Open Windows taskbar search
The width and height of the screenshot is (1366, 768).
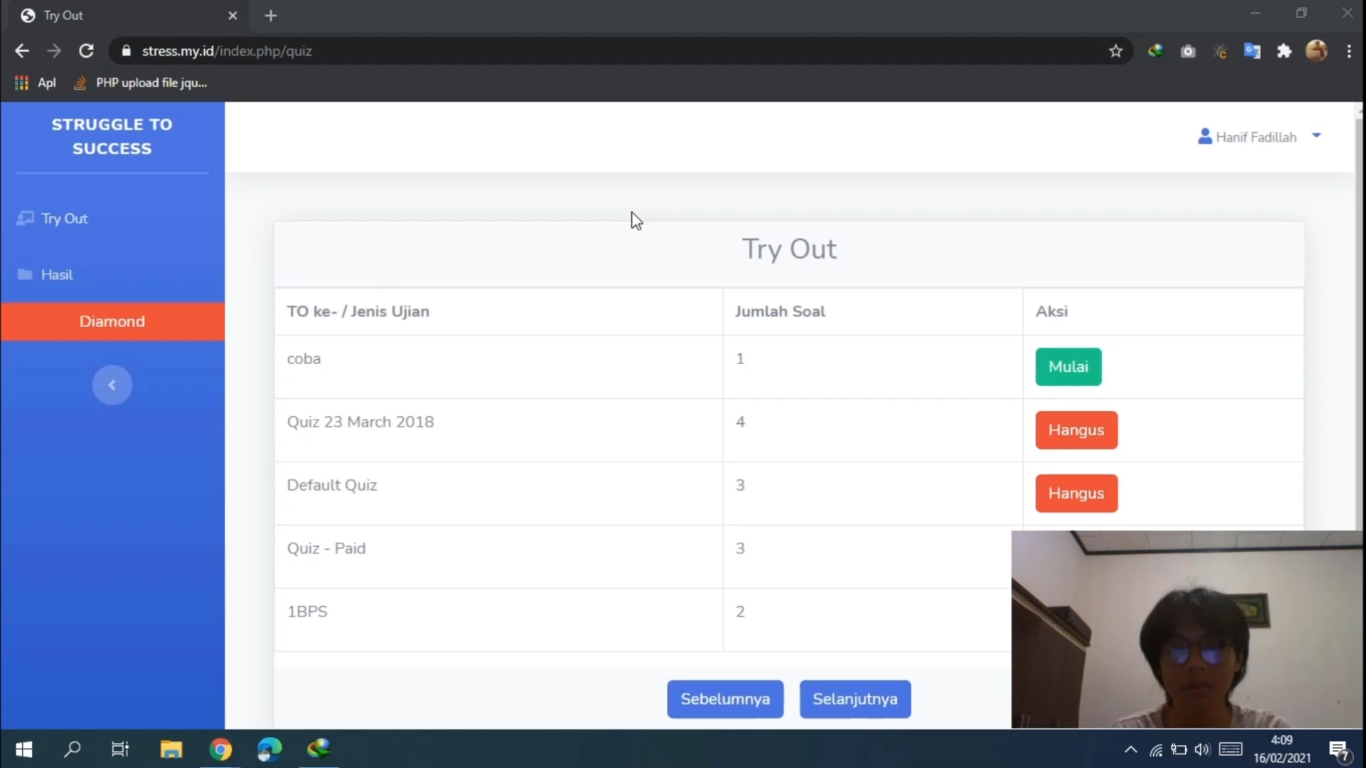tap(72, 749)
